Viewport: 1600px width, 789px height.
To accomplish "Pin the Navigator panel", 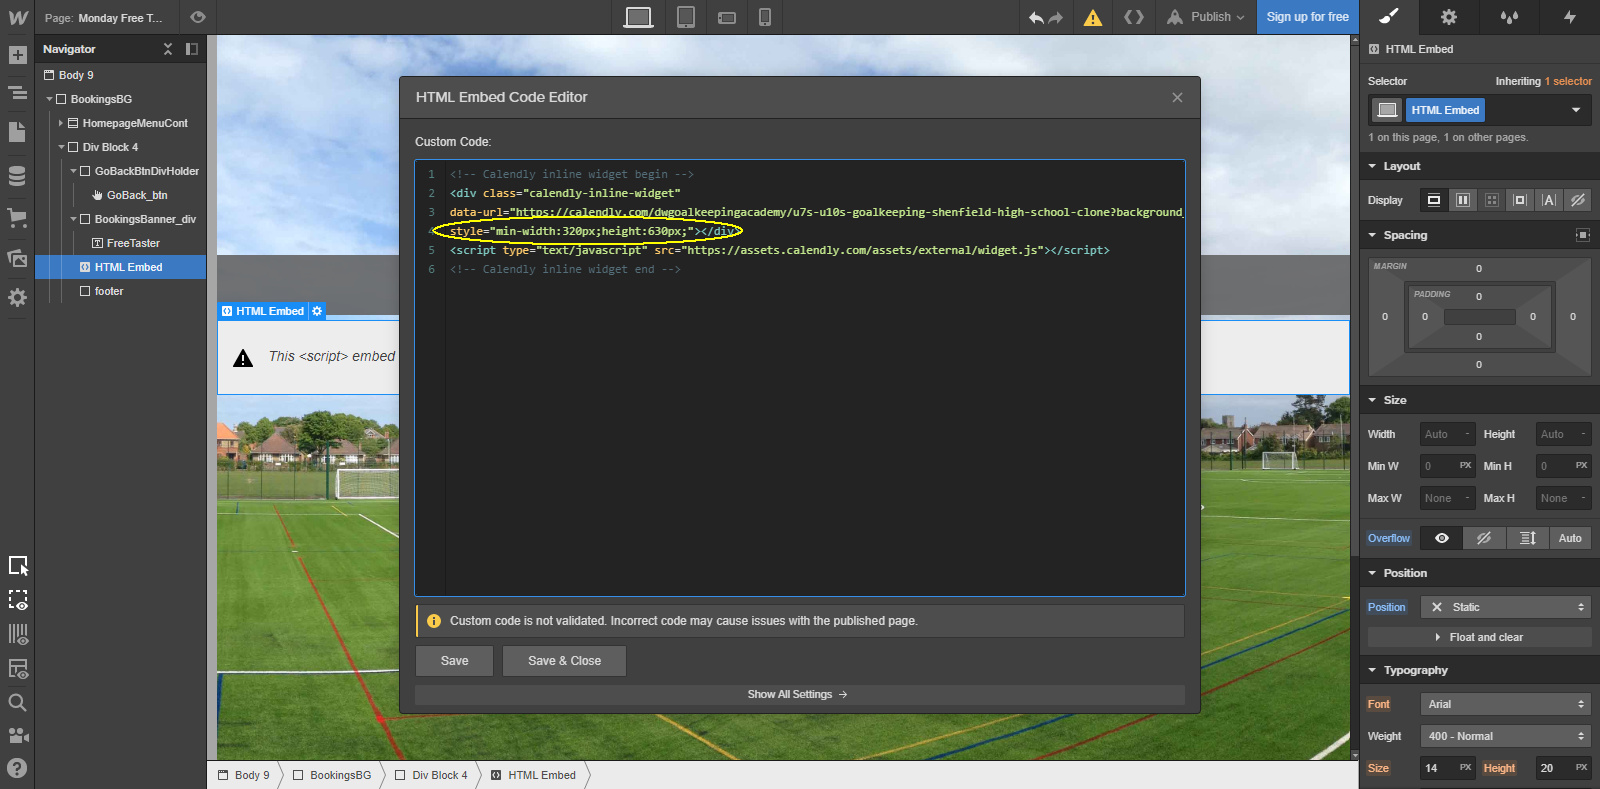I will pyautogui.click(x=191, y=49).
